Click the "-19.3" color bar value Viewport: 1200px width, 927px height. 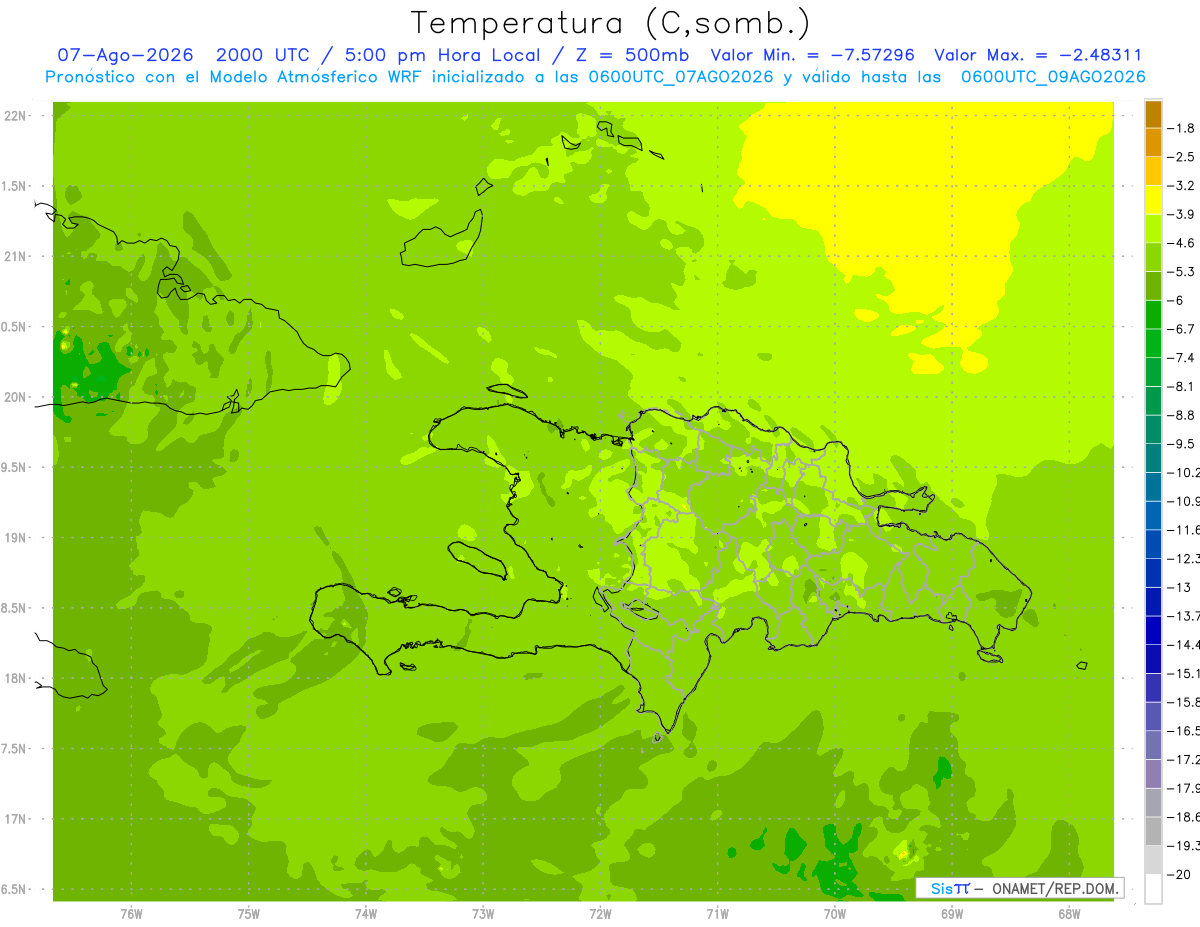(1182, 846)
